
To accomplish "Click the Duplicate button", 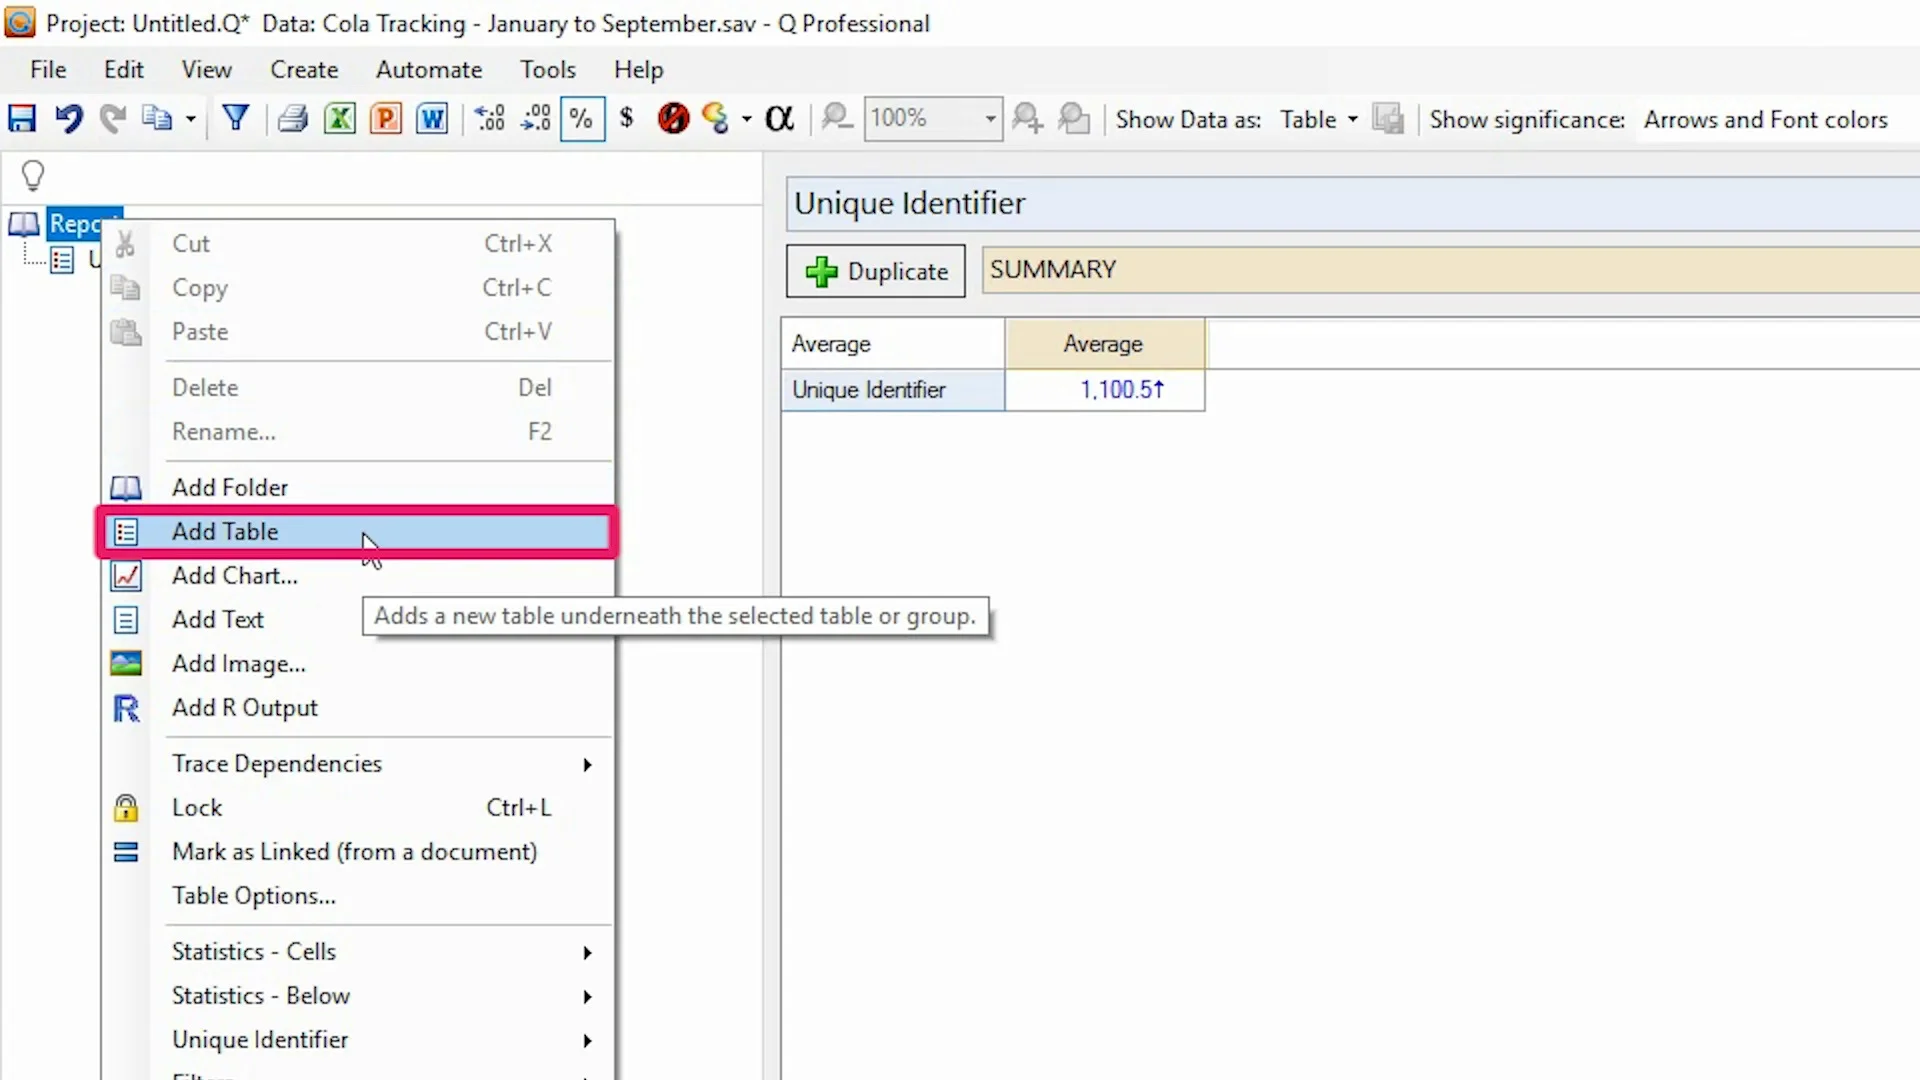I will click(876, 271).
